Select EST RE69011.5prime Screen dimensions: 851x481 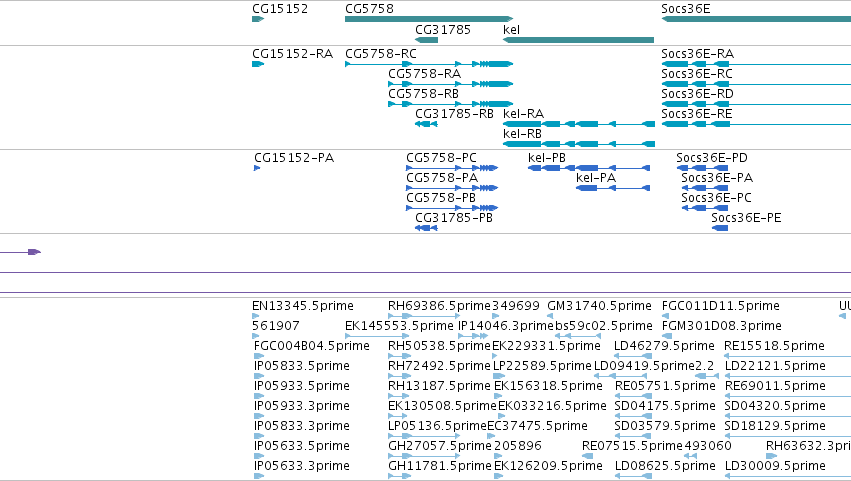point(775,387)
